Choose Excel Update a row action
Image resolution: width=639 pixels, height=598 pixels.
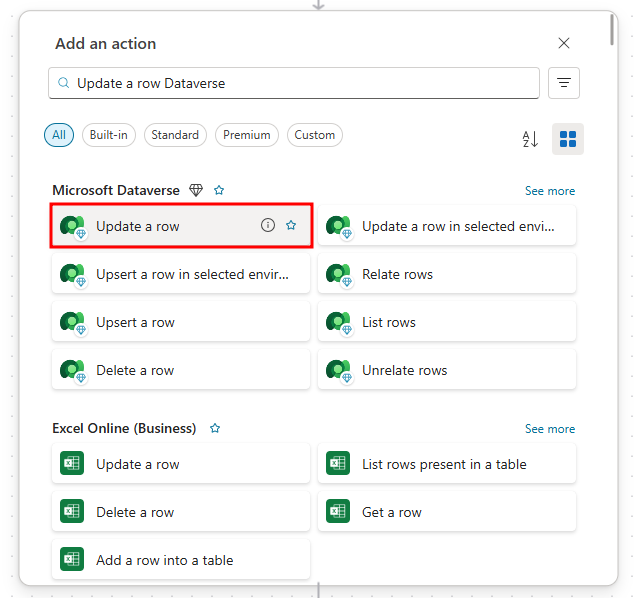(181, 463)
